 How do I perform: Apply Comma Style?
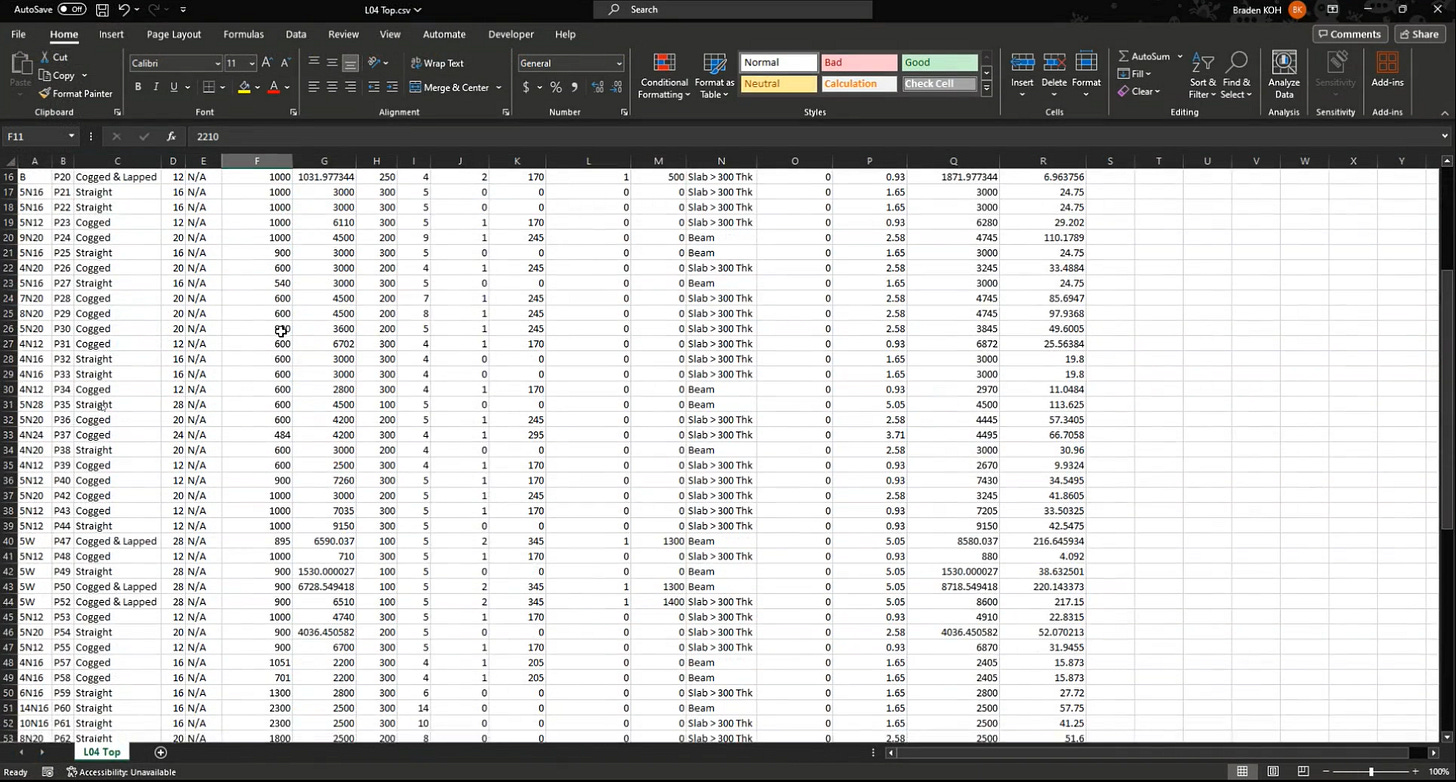click(x=573, y=88)
